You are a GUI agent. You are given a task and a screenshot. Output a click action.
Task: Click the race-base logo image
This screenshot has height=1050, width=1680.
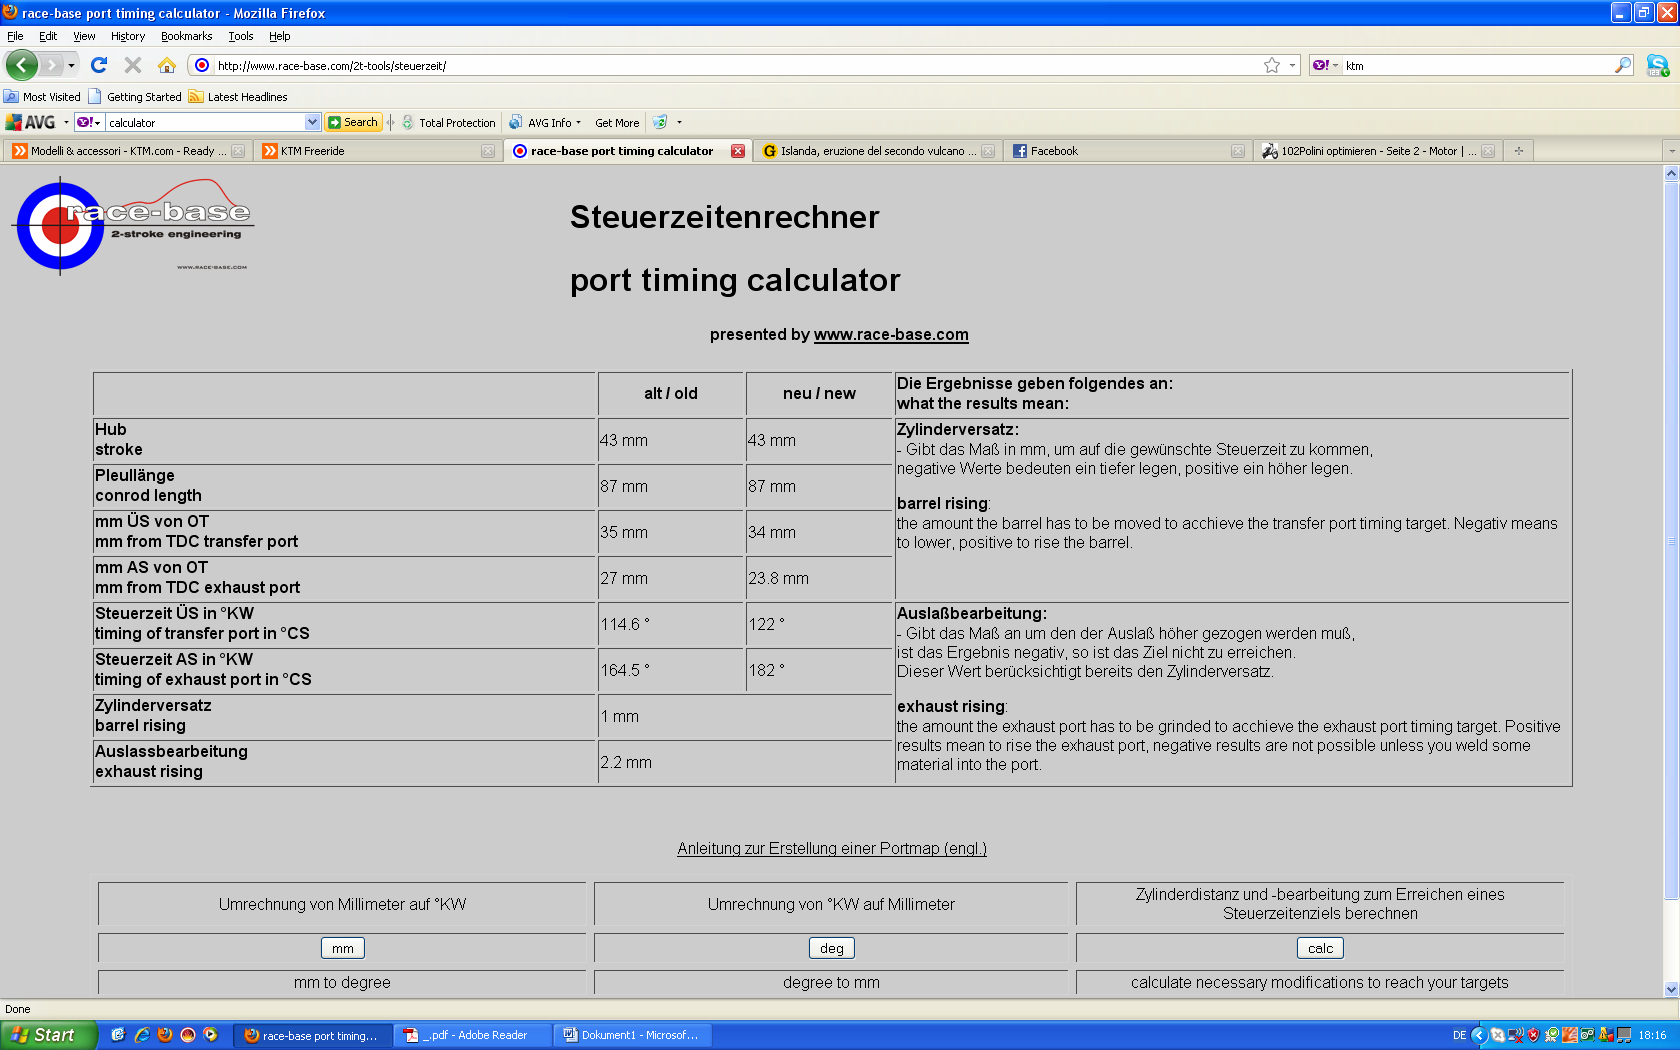pos(132,225)
